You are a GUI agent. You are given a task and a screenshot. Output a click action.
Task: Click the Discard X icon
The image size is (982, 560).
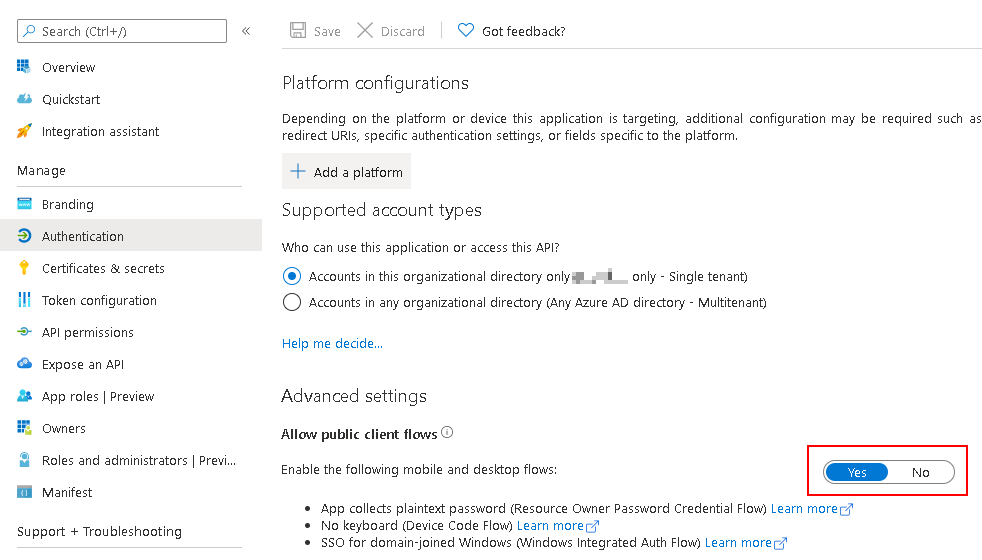(x=365, y=30)
